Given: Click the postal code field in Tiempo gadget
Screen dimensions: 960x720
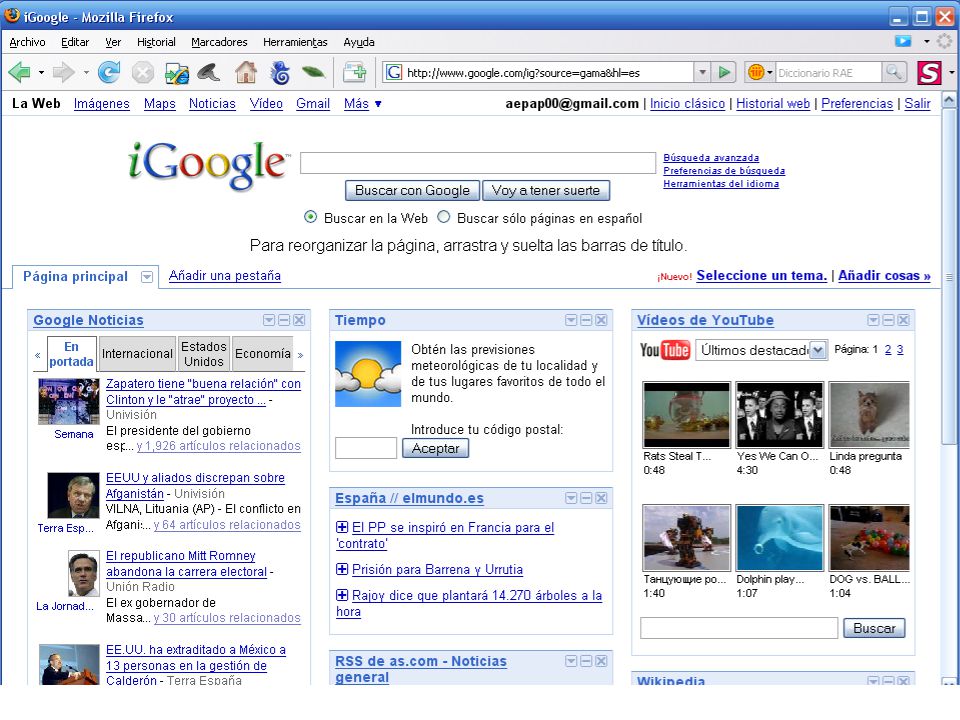Looking at the screenshot, I should (x=366, y=448).
